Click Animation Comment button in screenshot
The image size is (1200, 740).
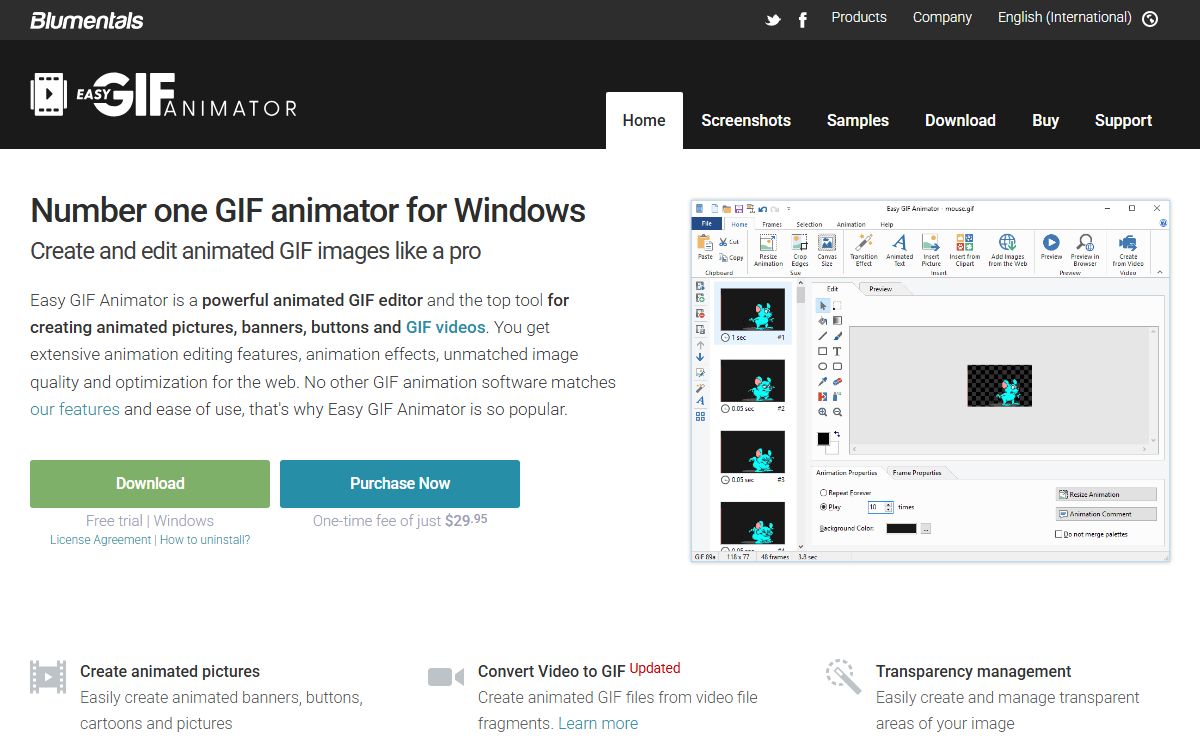(x=1106, y=514)
